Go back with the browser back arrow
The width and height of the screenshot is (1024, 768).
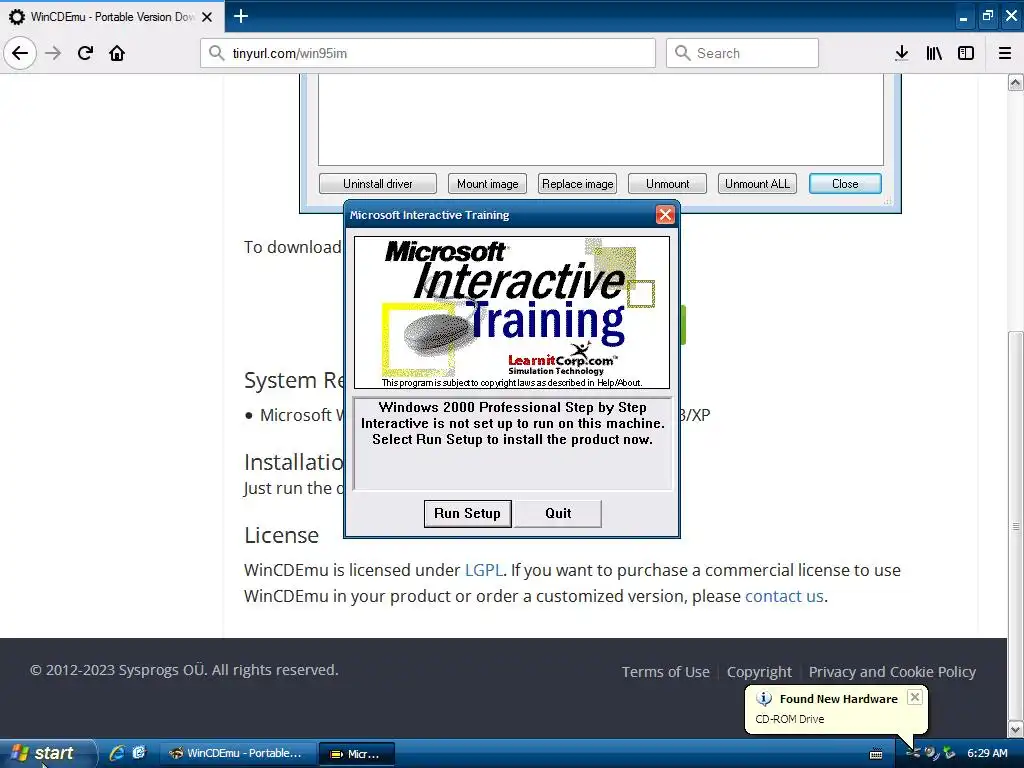point(20,53)
